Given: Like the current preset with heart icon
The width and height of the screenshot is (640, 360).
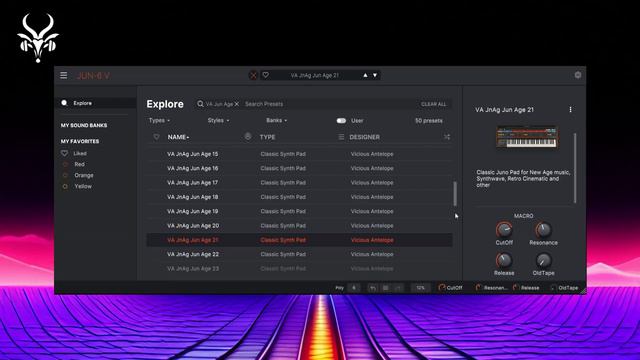Looking at the screenshot, I should 265,75.
